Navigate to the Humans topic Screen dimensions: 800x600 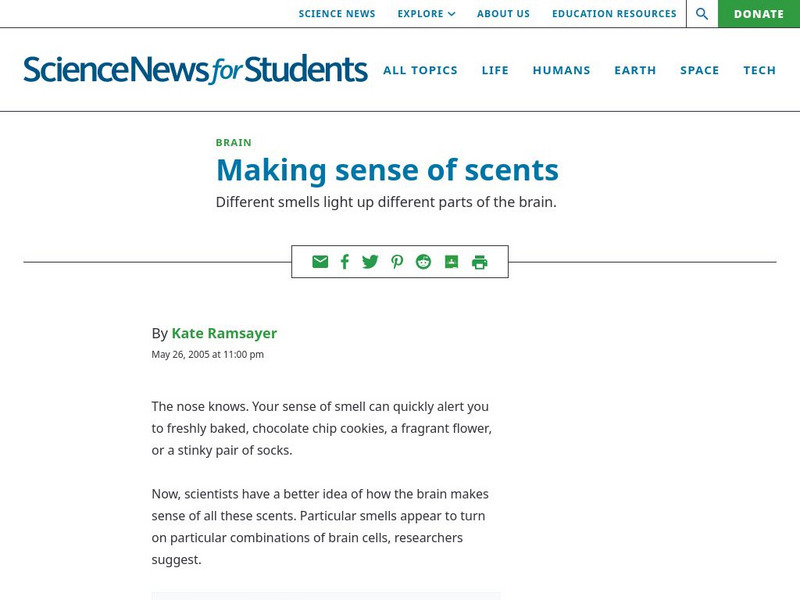click(561, 70)
